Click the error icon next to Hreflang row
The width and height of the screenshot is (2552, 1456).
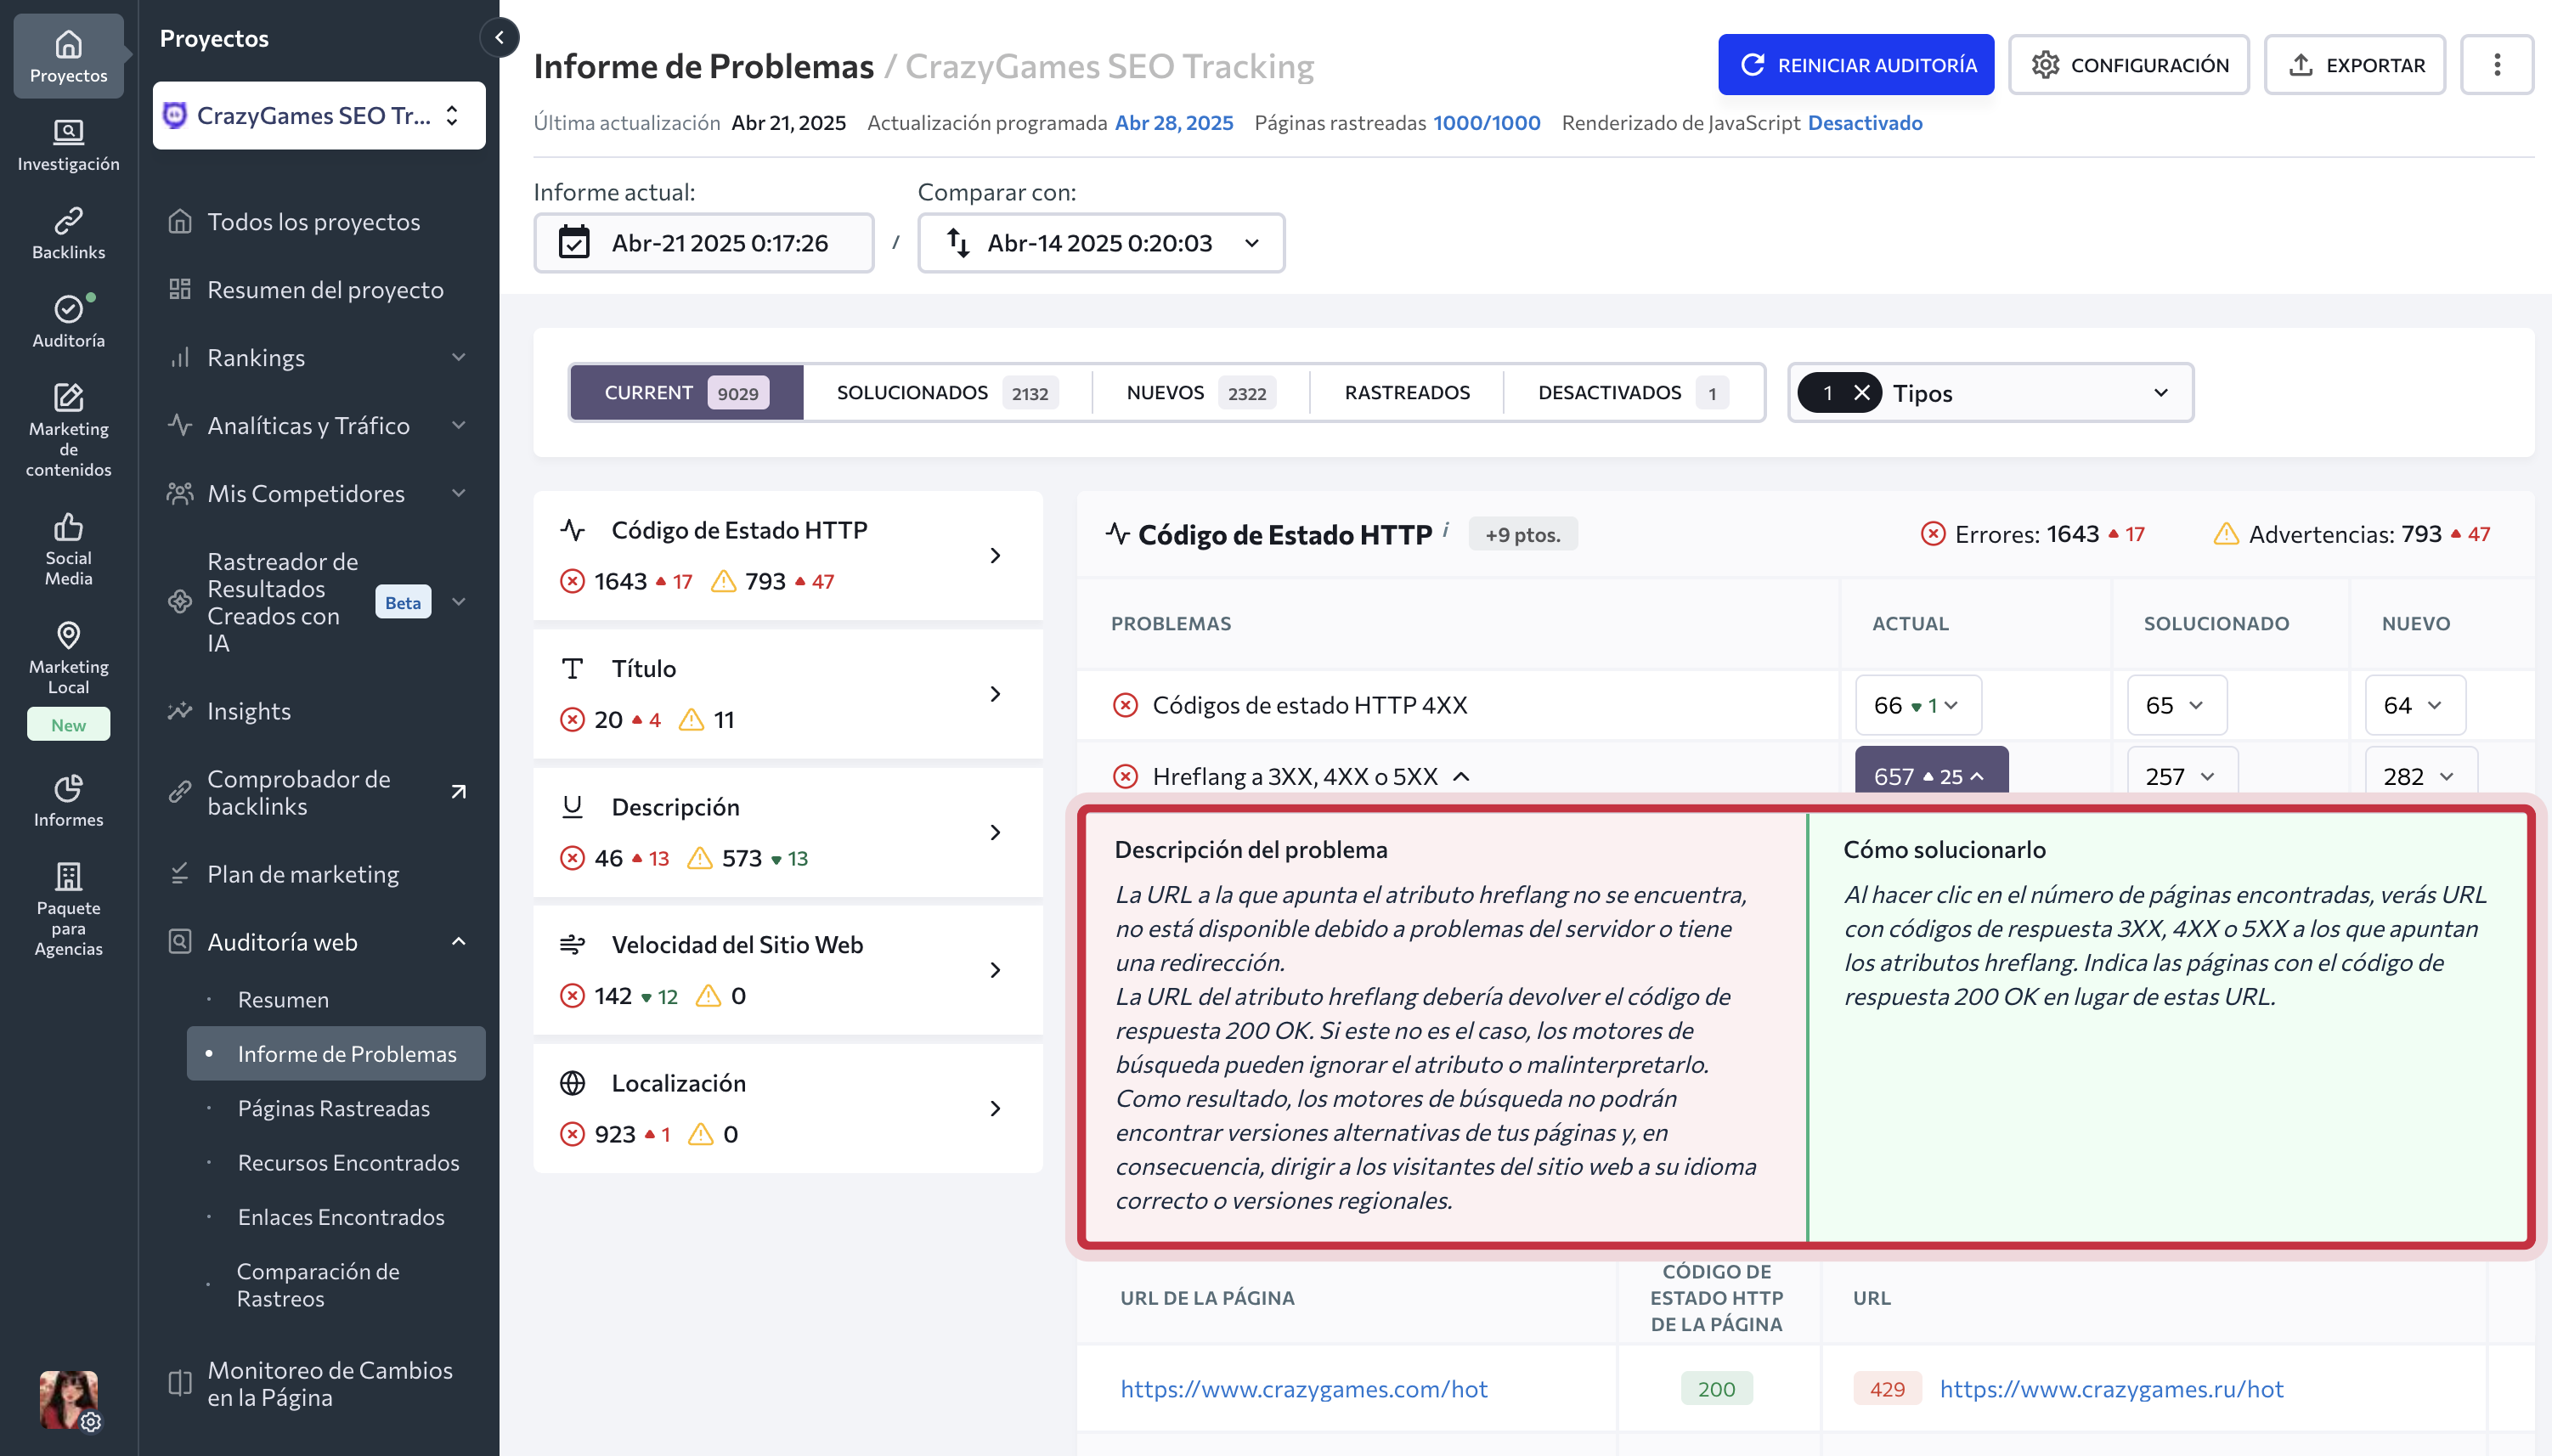tap(1125, 776)
